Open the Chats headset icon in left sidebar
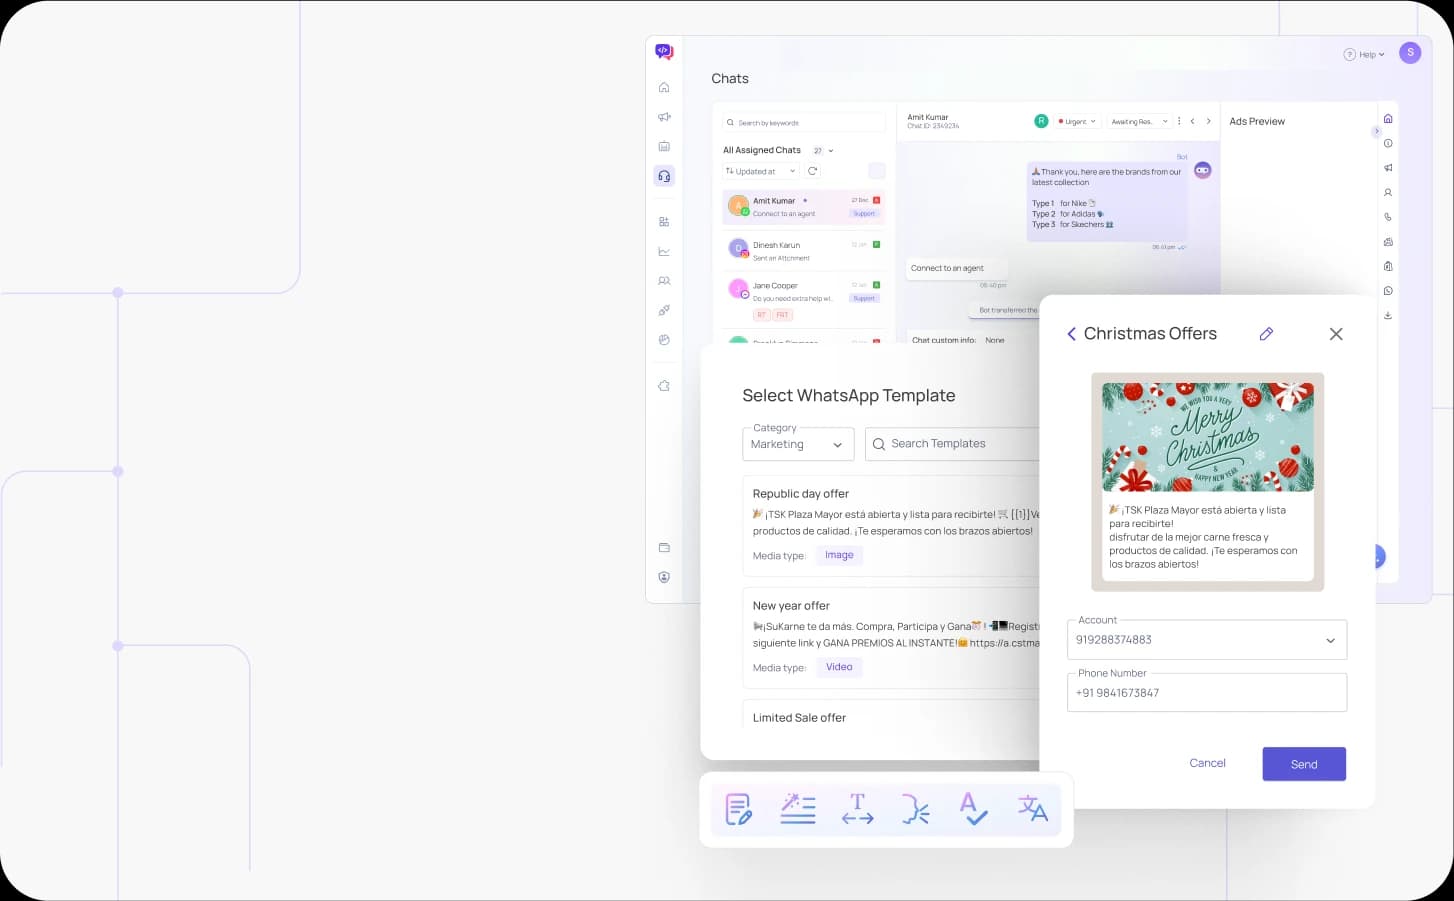Image resolution: width=1454 pixels, height=901 pixels. 664,176
